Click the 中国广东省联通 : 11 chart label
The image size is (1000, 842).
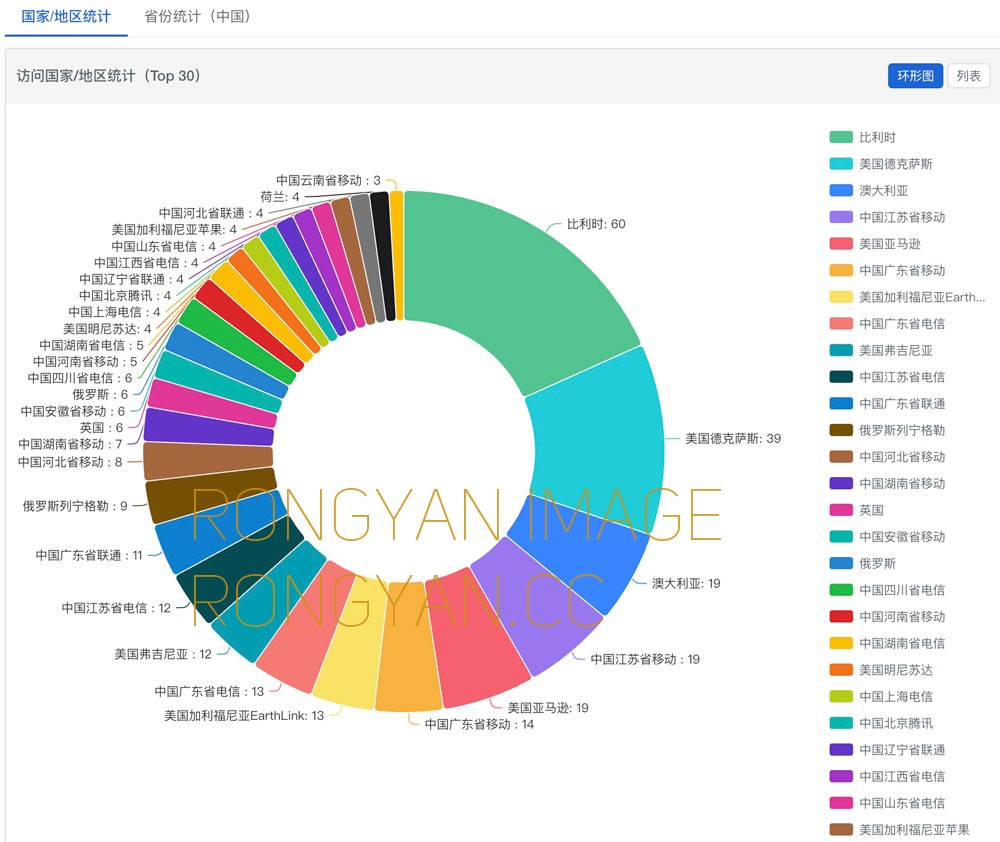89,555
